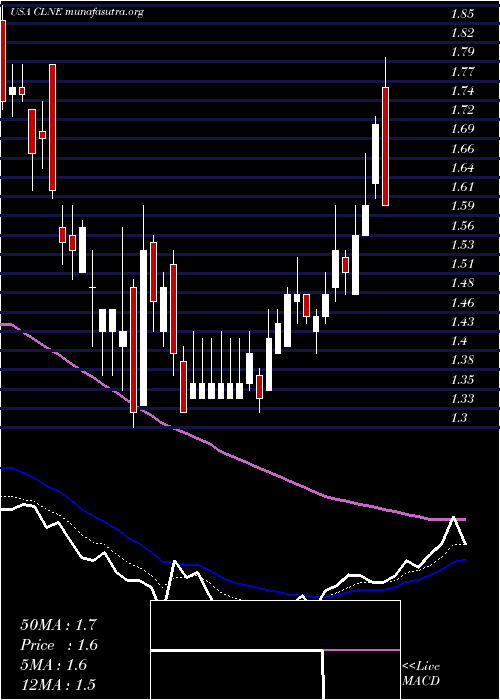Click the last red candlestick near 1.74
This screenshot has height=700, width=500.
click(x=385, y=146)
